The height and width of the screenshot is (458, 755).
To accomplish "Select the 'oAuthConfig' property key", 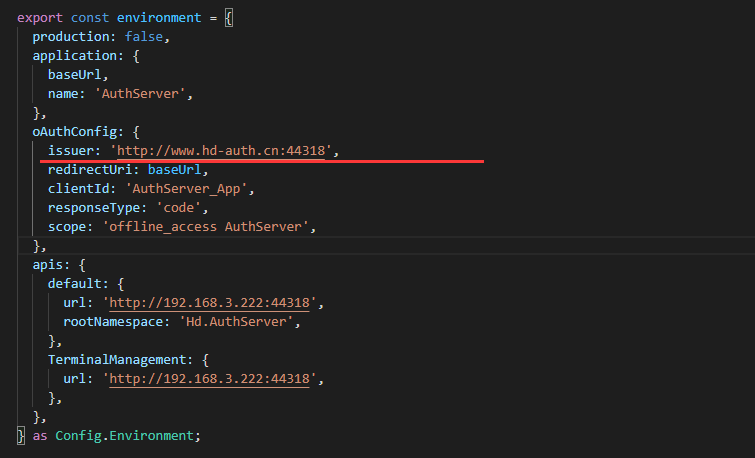I will (74, 132).
